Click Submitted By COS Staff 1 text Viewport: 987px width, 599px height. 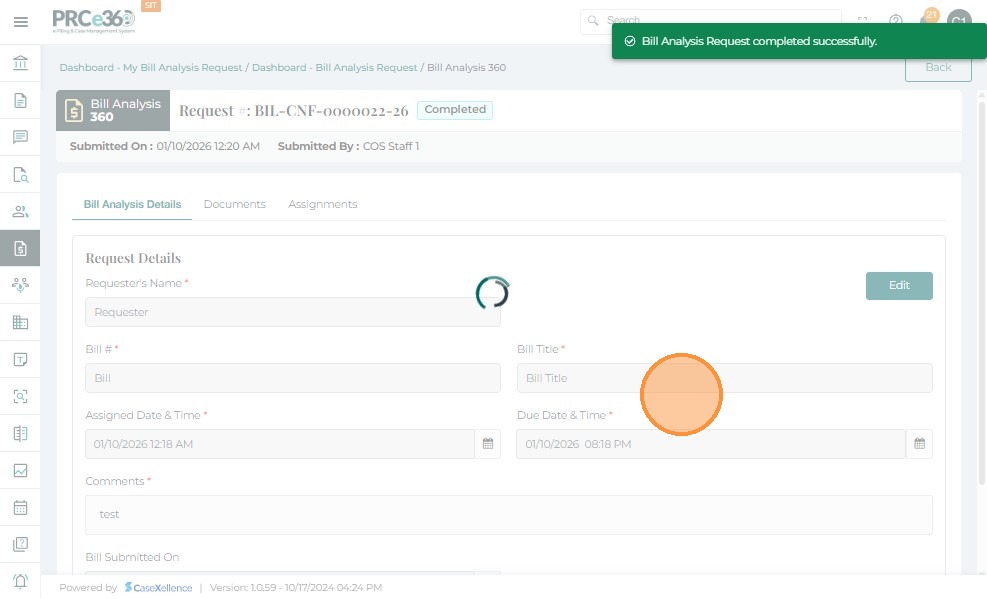click(x=348, y=146)
